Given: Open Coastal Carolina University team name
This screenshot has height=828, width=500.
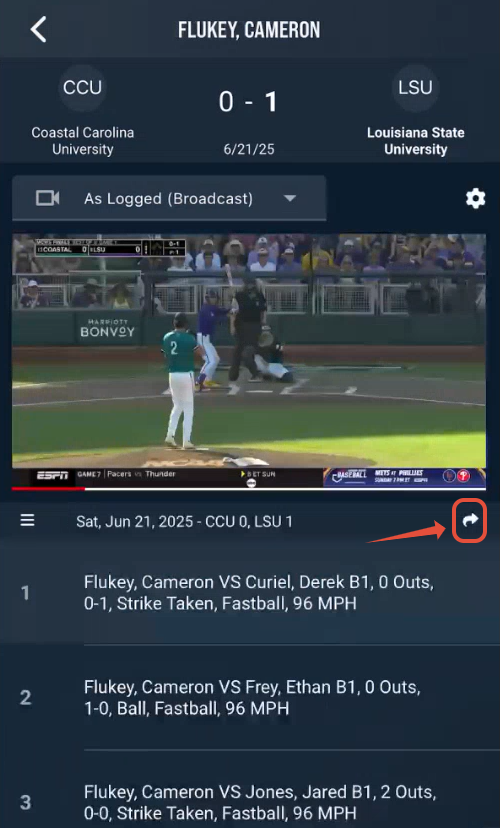Looking at the screenshot, I should [82, 141].
